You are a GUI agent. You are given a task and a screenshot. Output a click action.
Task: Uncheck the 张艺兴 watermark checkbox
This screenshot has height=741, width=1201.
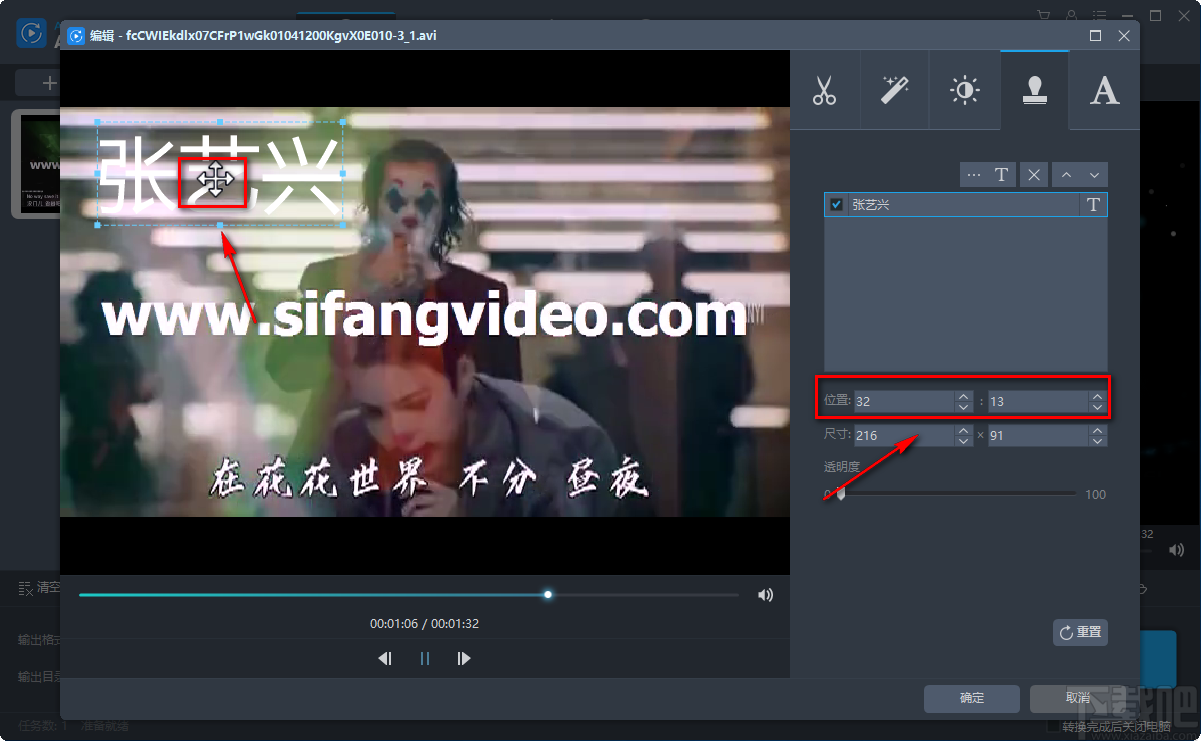pyautogui.click(x=836, y=204)
